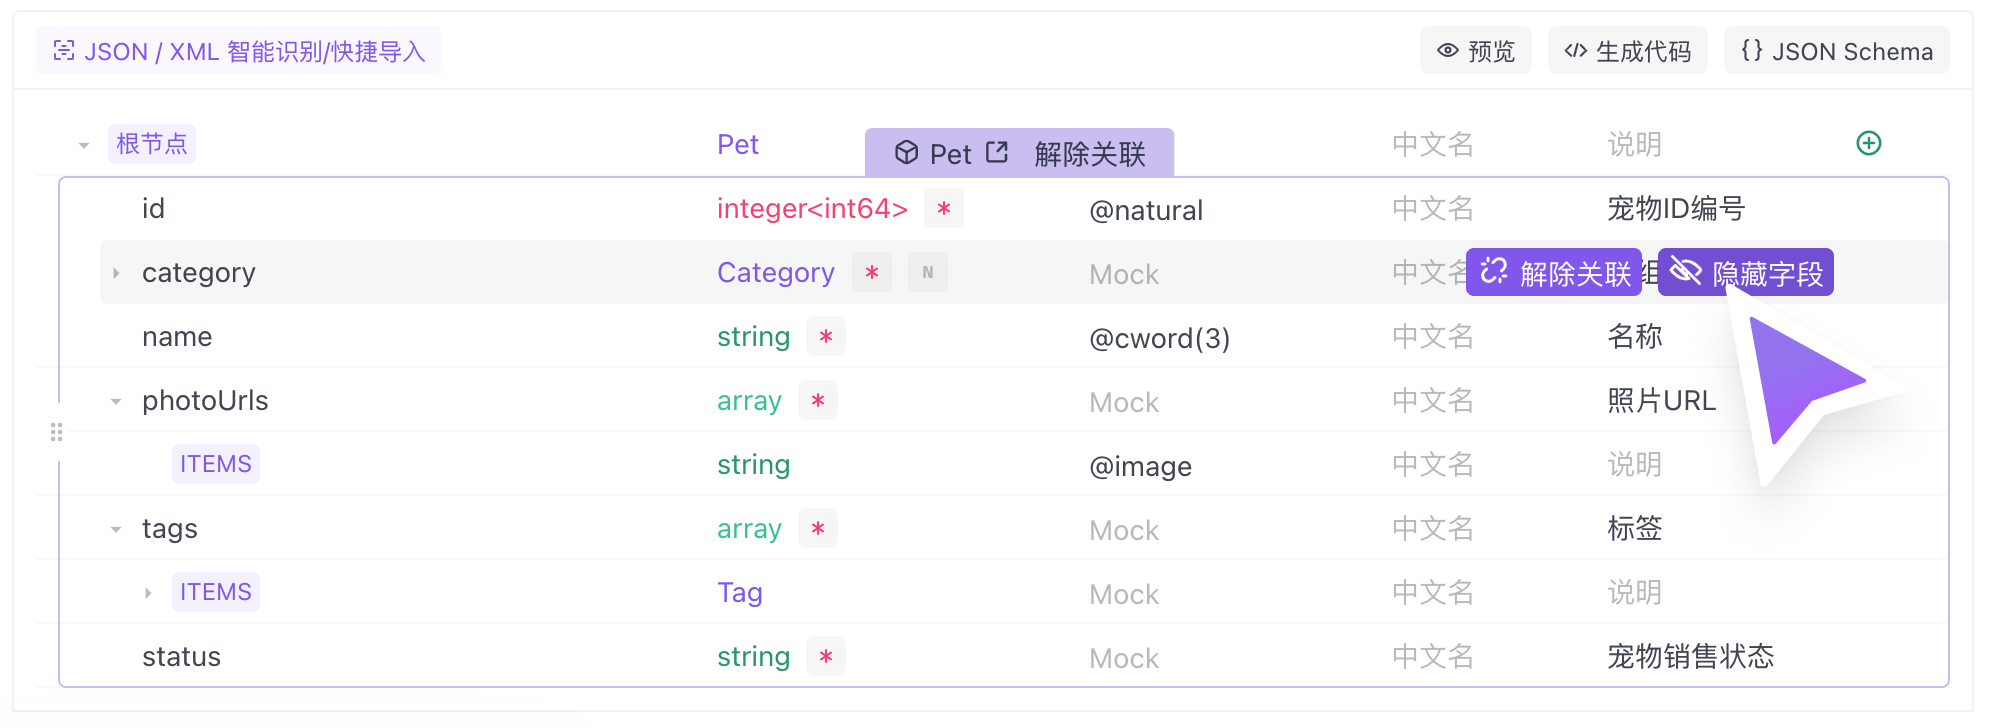Click the drag handle dots icon
Screen dimensions: 1992x728
[x=57, y=432]
